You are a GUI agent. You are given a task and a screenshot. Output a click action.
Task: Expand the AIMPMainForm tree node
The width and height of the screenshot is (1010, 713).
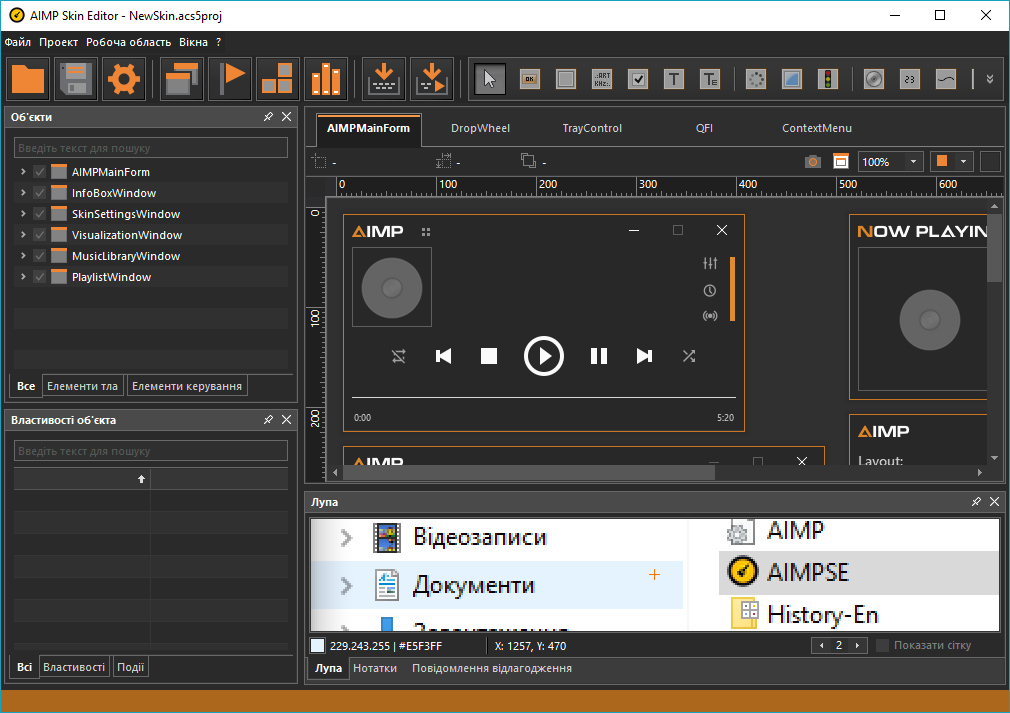pos(22,172)
